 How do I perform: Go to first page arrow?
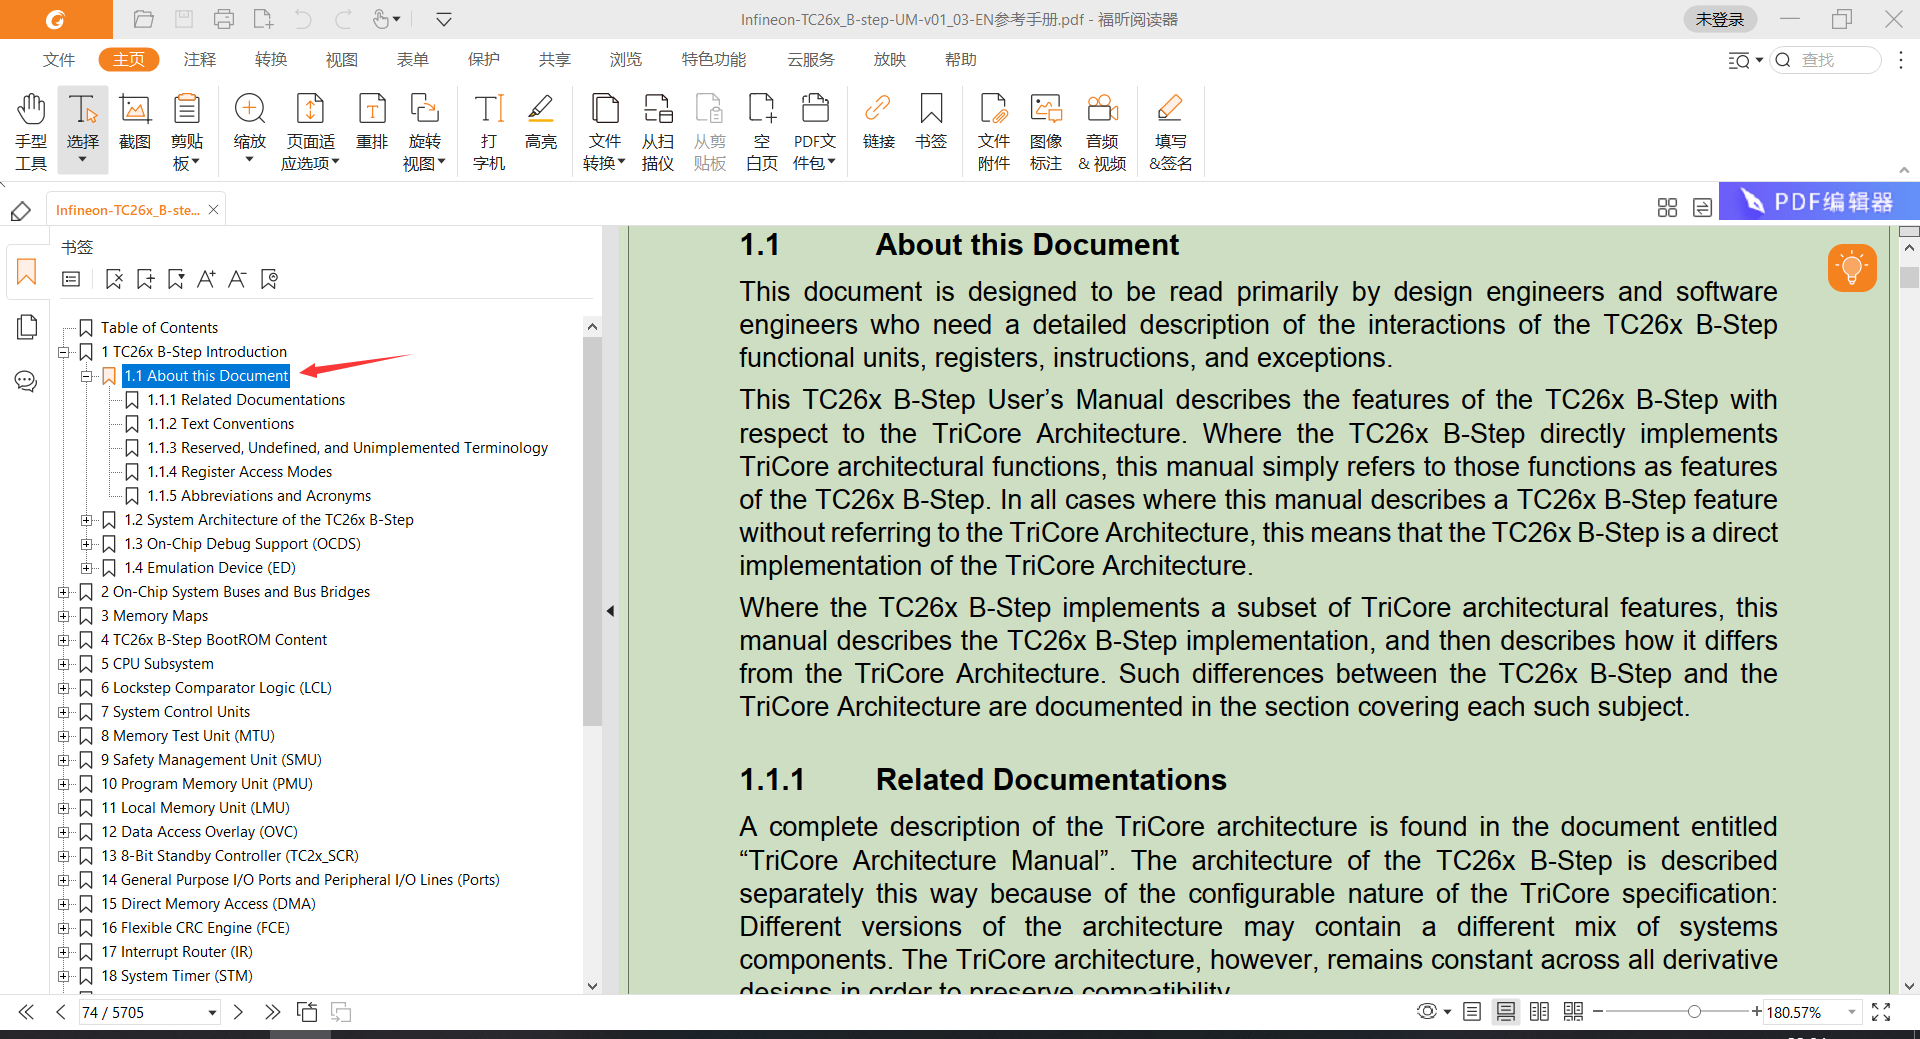click(26, 1012)
